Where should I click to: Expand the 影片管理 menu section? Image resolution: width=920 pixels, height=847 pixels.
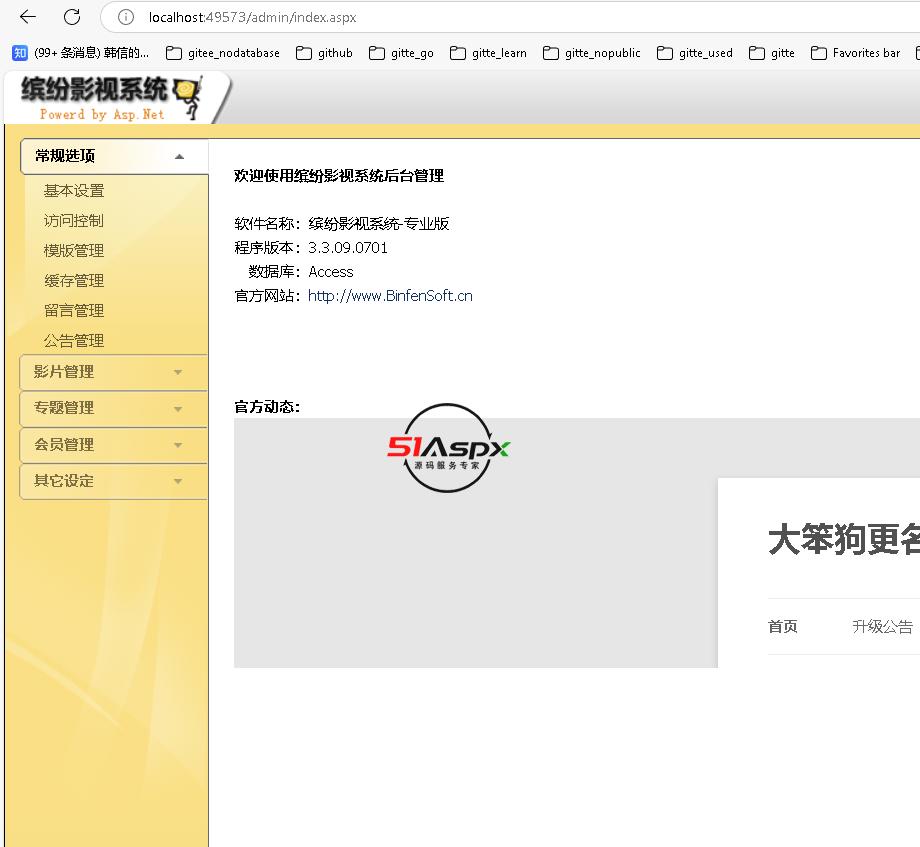pos(114,372)
